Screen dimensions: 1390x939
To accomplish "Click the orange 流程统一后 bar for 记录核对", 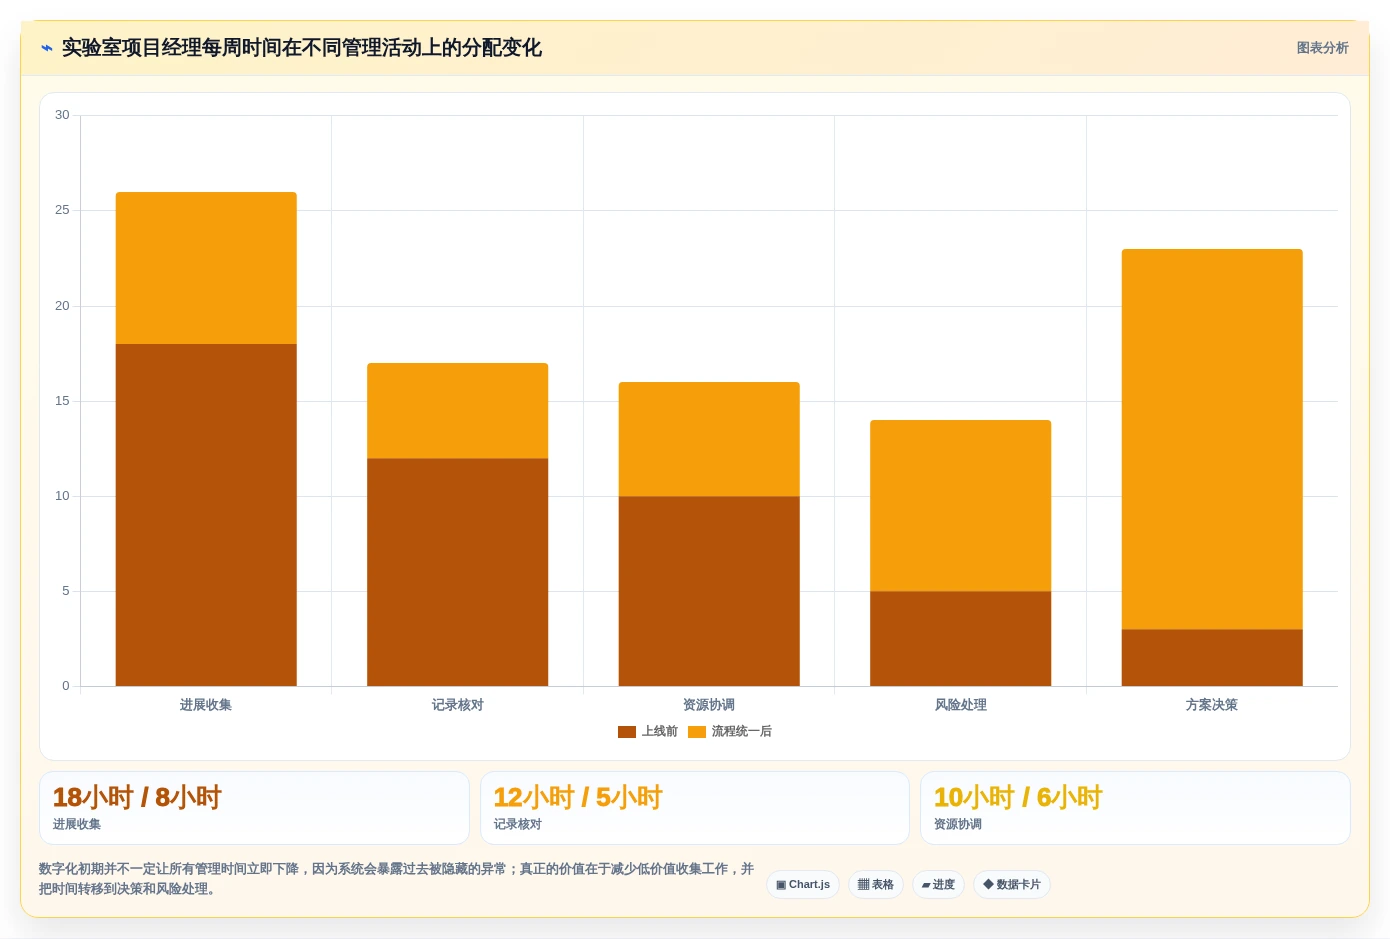I will pyautogui.click(x=458, y=411).
